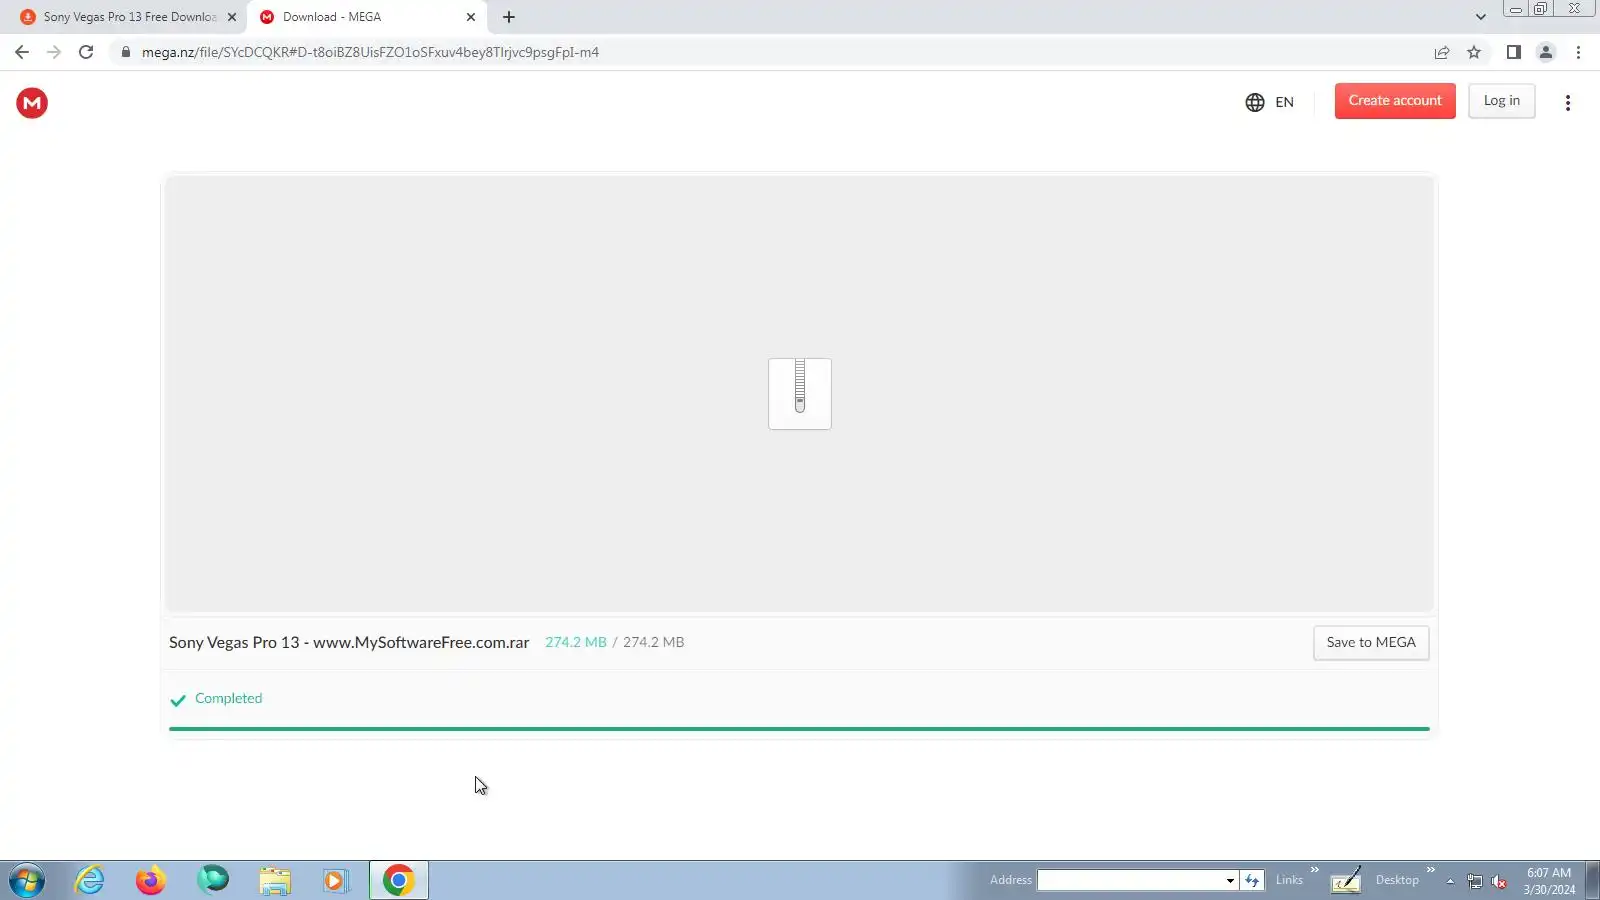This screenshot has height=900, width=1600.
Task: Click the mega.nz address bar URL
Action: (x=370, y=52)
